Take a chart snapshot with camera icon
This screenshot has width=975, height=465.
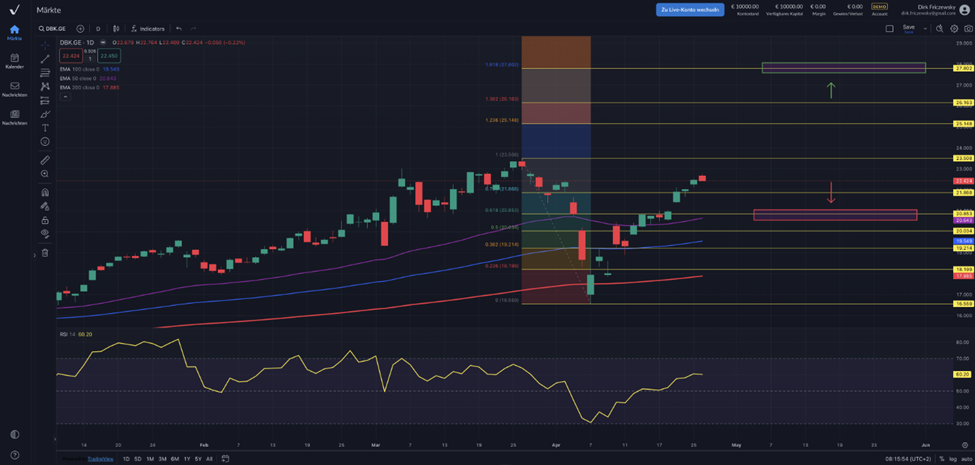click(x=967, y=29)
